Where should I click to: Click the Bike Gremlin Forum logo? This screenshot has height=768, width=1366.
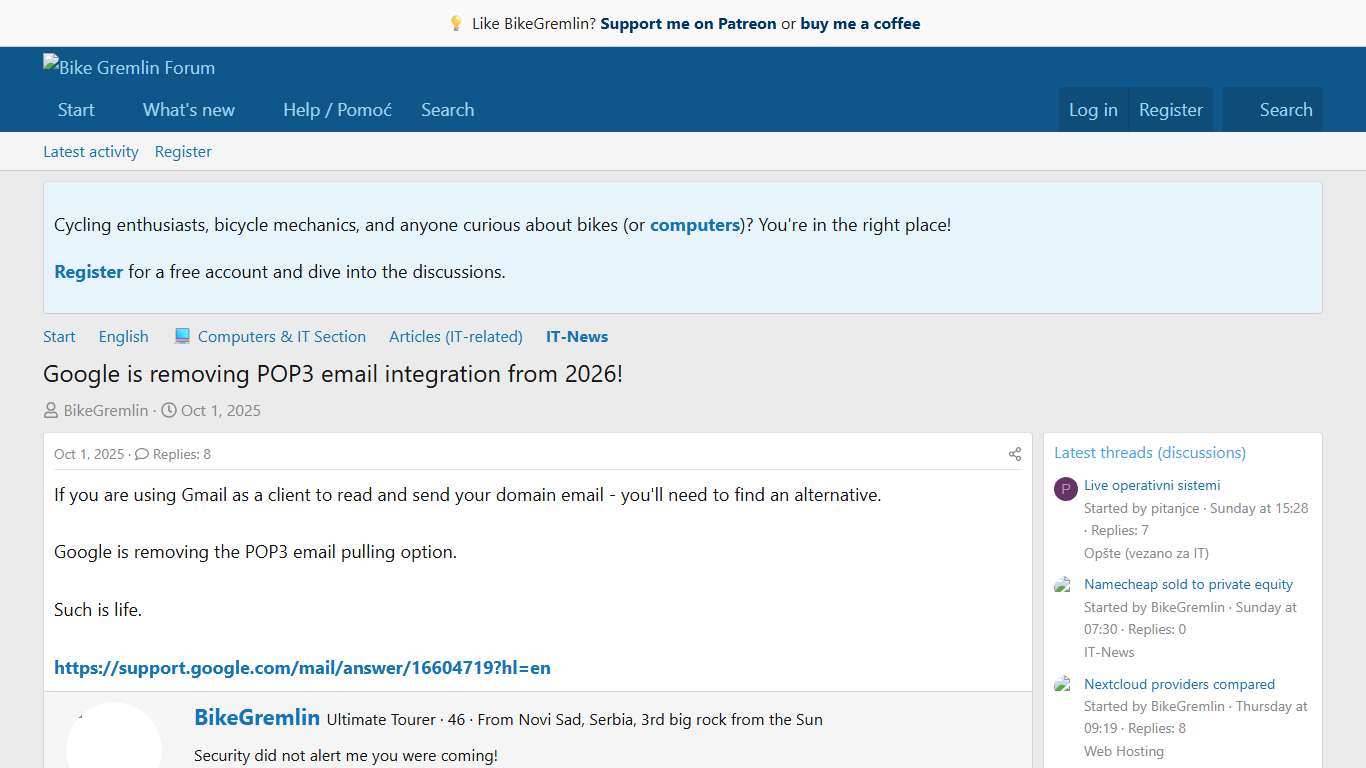click(x=128, y=67)
